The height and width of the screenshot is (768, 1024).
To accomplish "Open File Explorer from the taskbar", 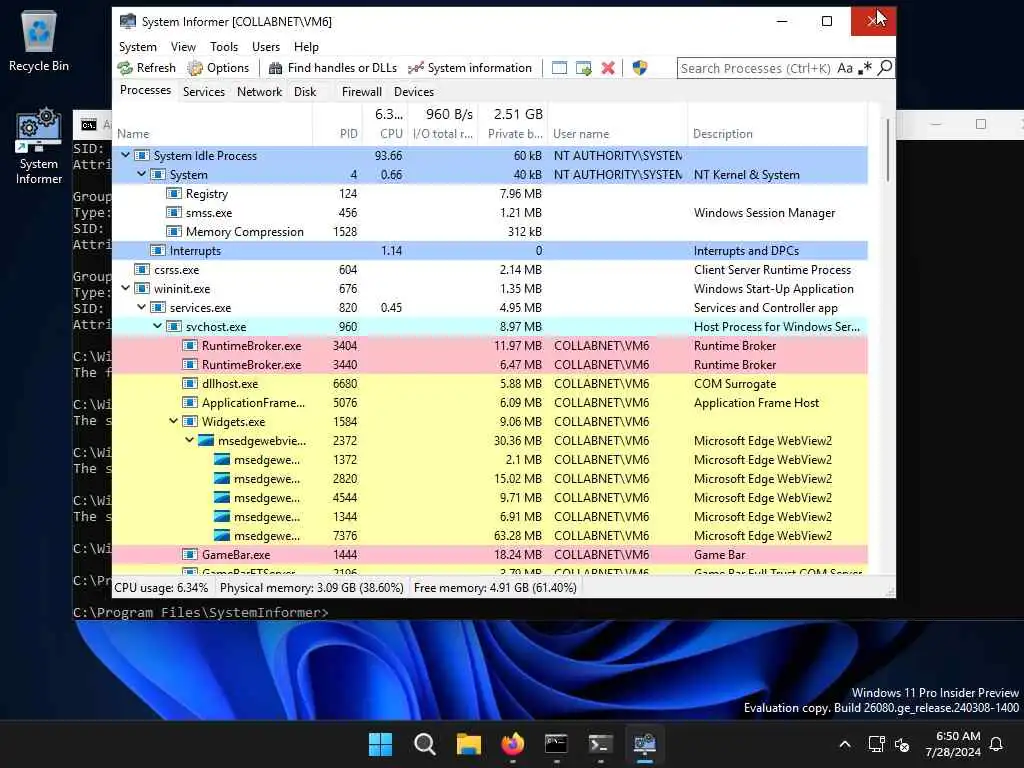I will point(468,744).
